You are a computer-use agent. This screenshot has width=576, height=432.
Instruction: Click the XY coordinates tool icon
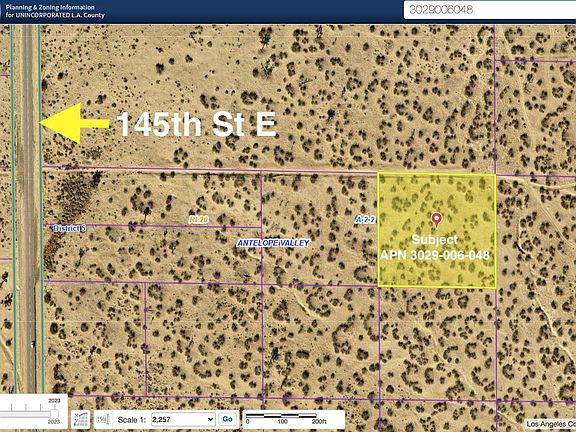(x=81, y=419)
